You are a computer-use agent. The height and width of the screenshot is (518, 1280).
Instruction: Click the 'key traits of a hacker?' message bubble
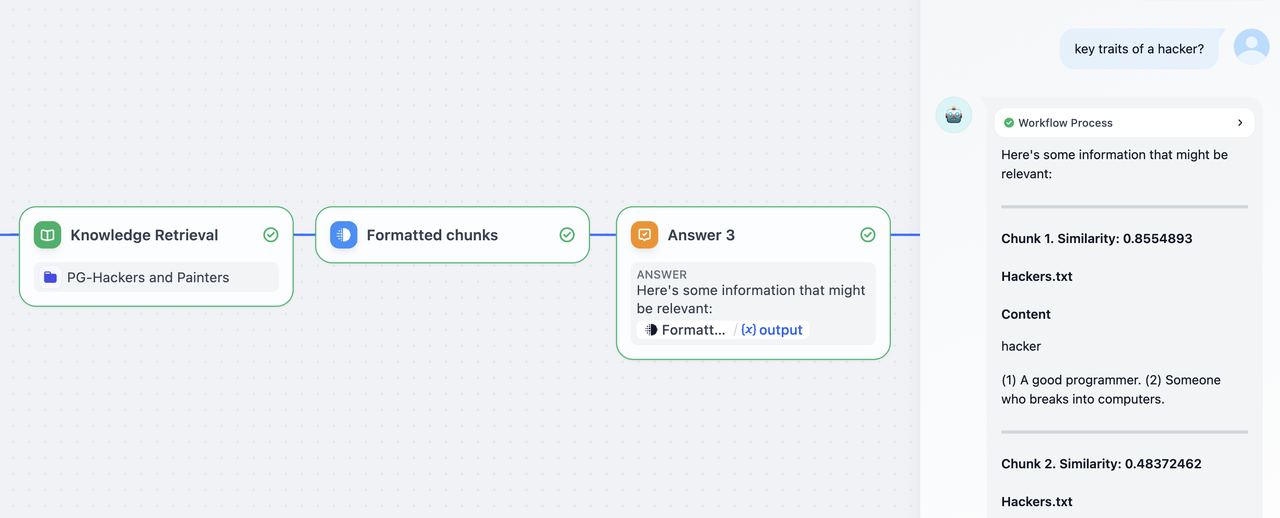point(1138,49)
